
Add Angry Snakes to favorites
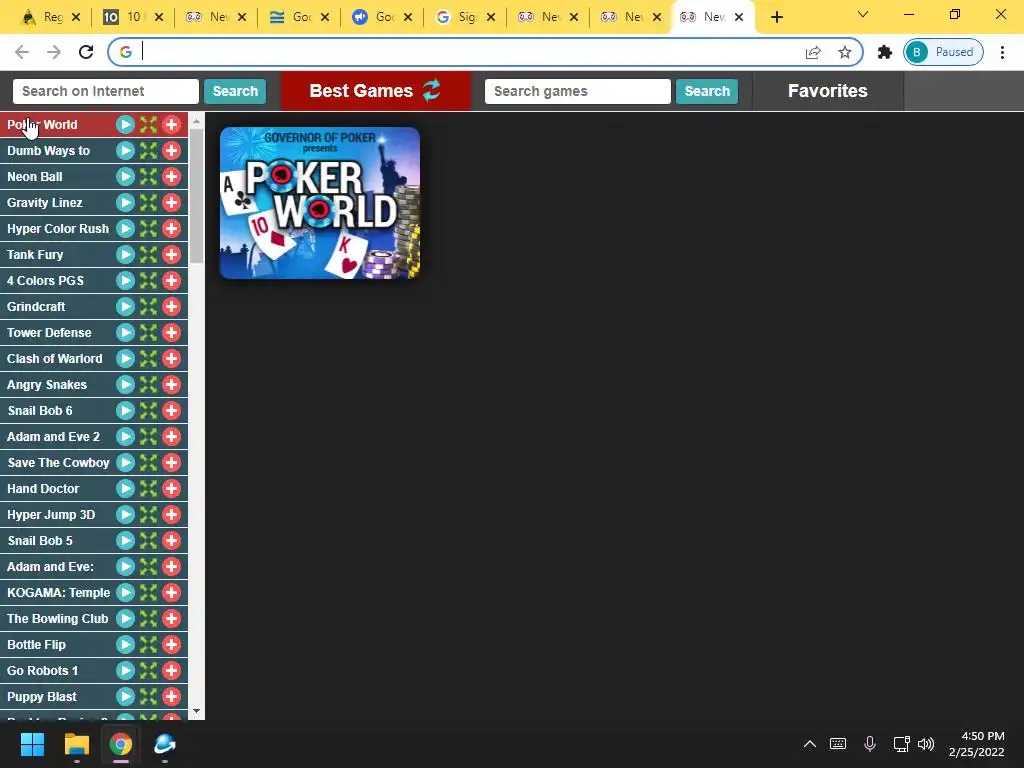pyautogui.click(x=171, y=385)
